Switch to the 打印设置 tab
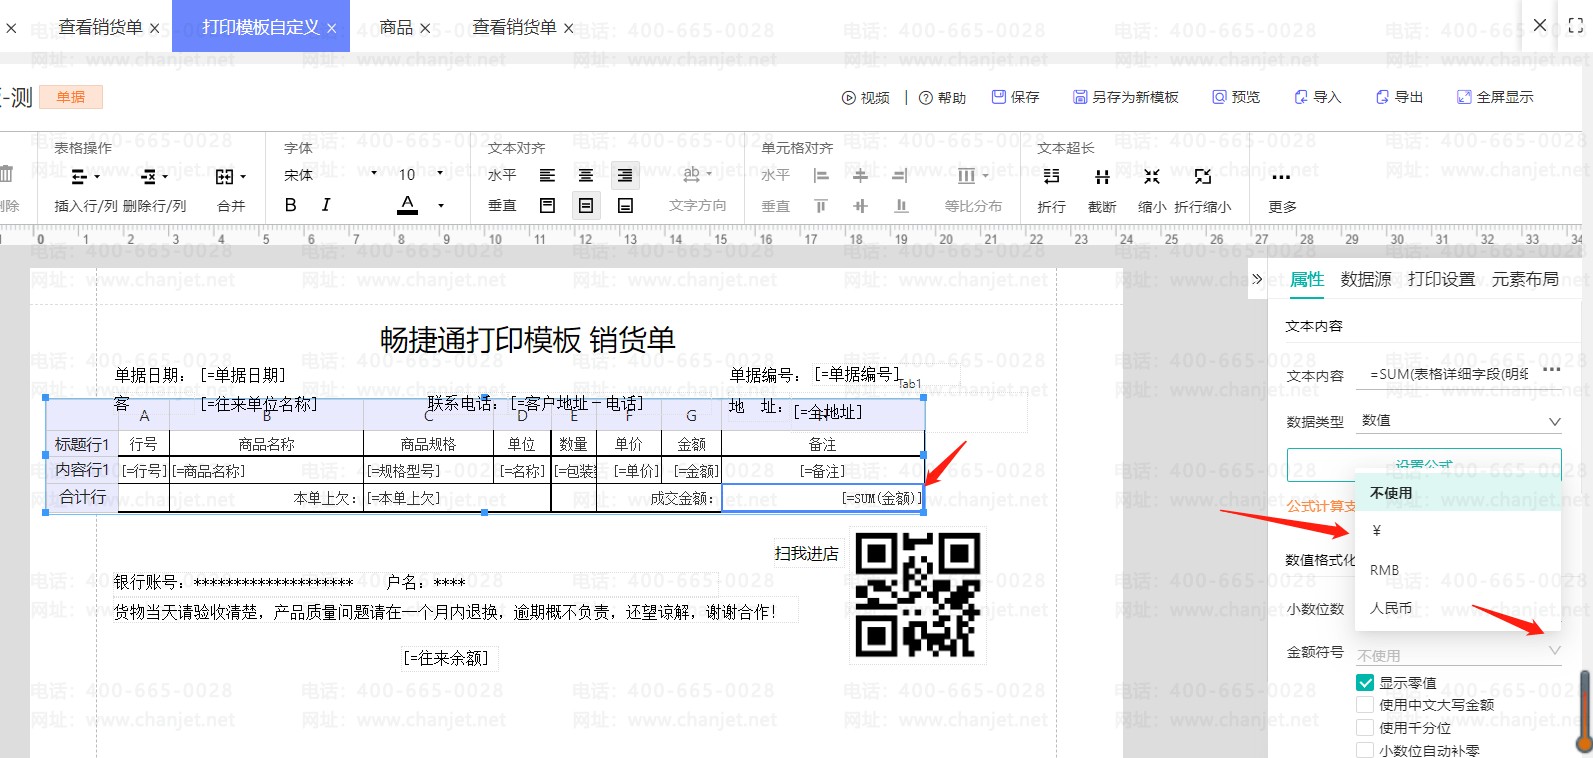The image size is (1593, 758). (x=1441, y=279)
